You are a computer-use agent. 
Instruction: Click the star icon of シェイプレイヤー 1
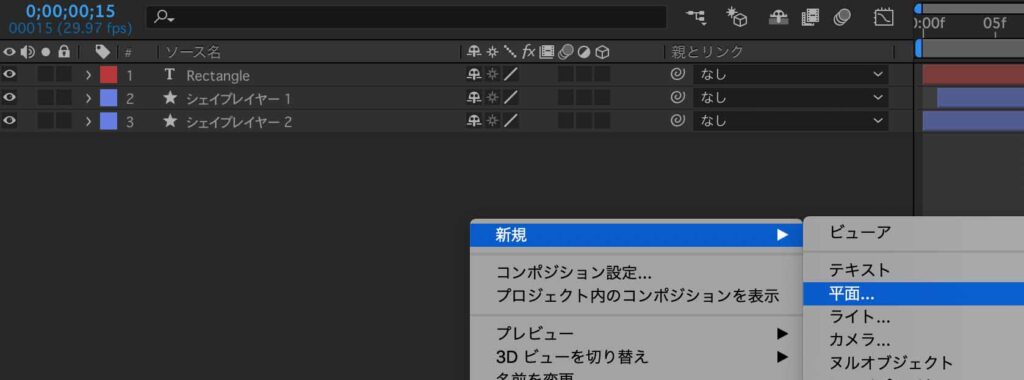point(170,99)
